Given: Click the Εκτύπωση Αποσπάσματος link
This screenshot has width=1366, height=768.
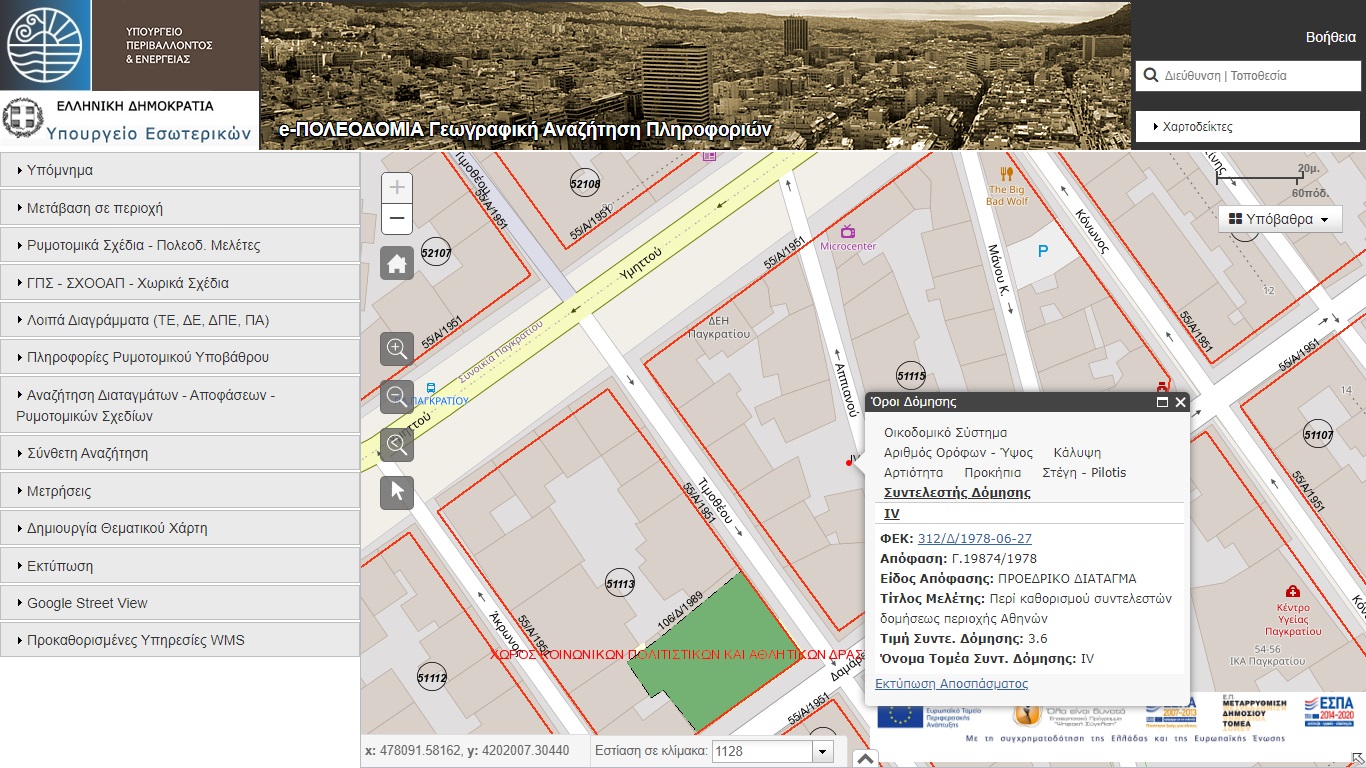Looking at the screenshot, I should tap(951, 684).
